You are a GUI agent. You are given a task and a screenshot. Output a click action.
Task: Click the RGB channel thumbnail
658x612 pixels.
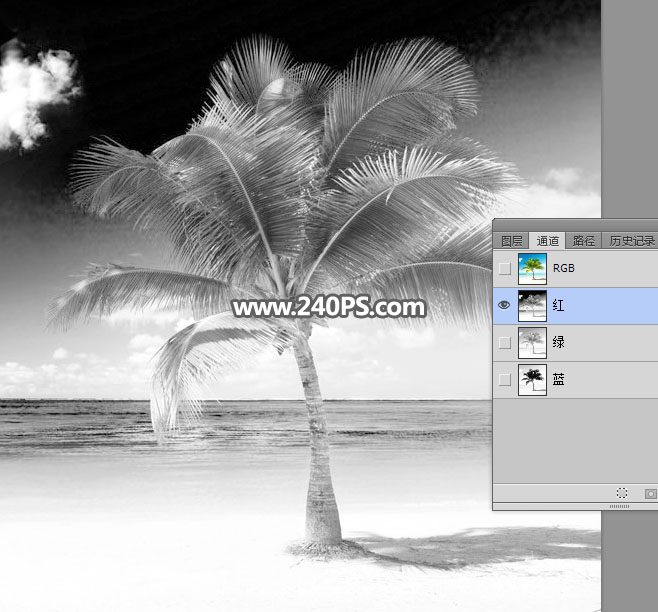(x=532, y=269)
